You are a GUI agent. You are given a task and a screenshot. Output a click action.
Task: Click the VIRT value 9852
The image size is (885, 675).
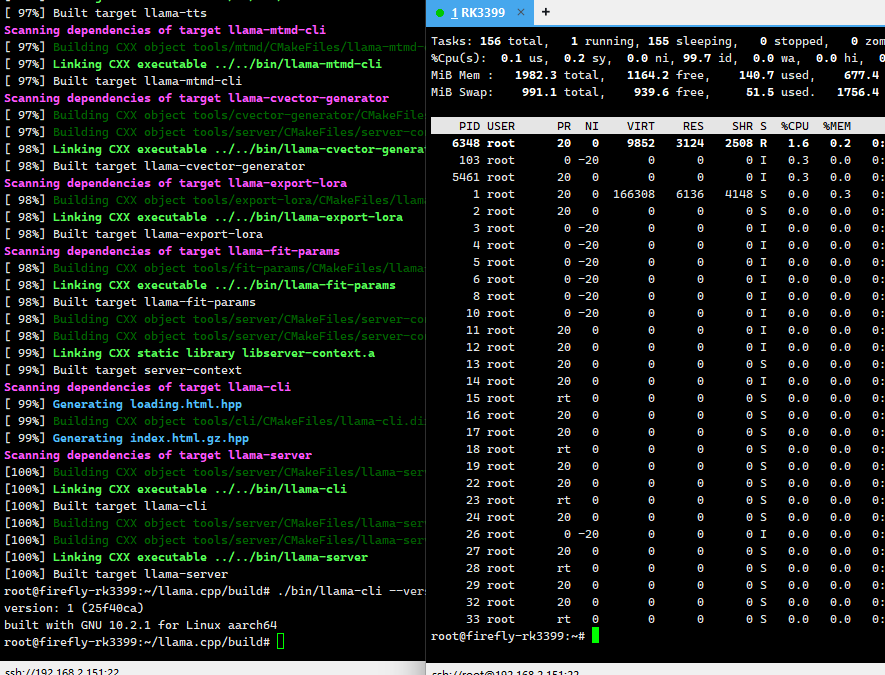click(x=641, y=143)
